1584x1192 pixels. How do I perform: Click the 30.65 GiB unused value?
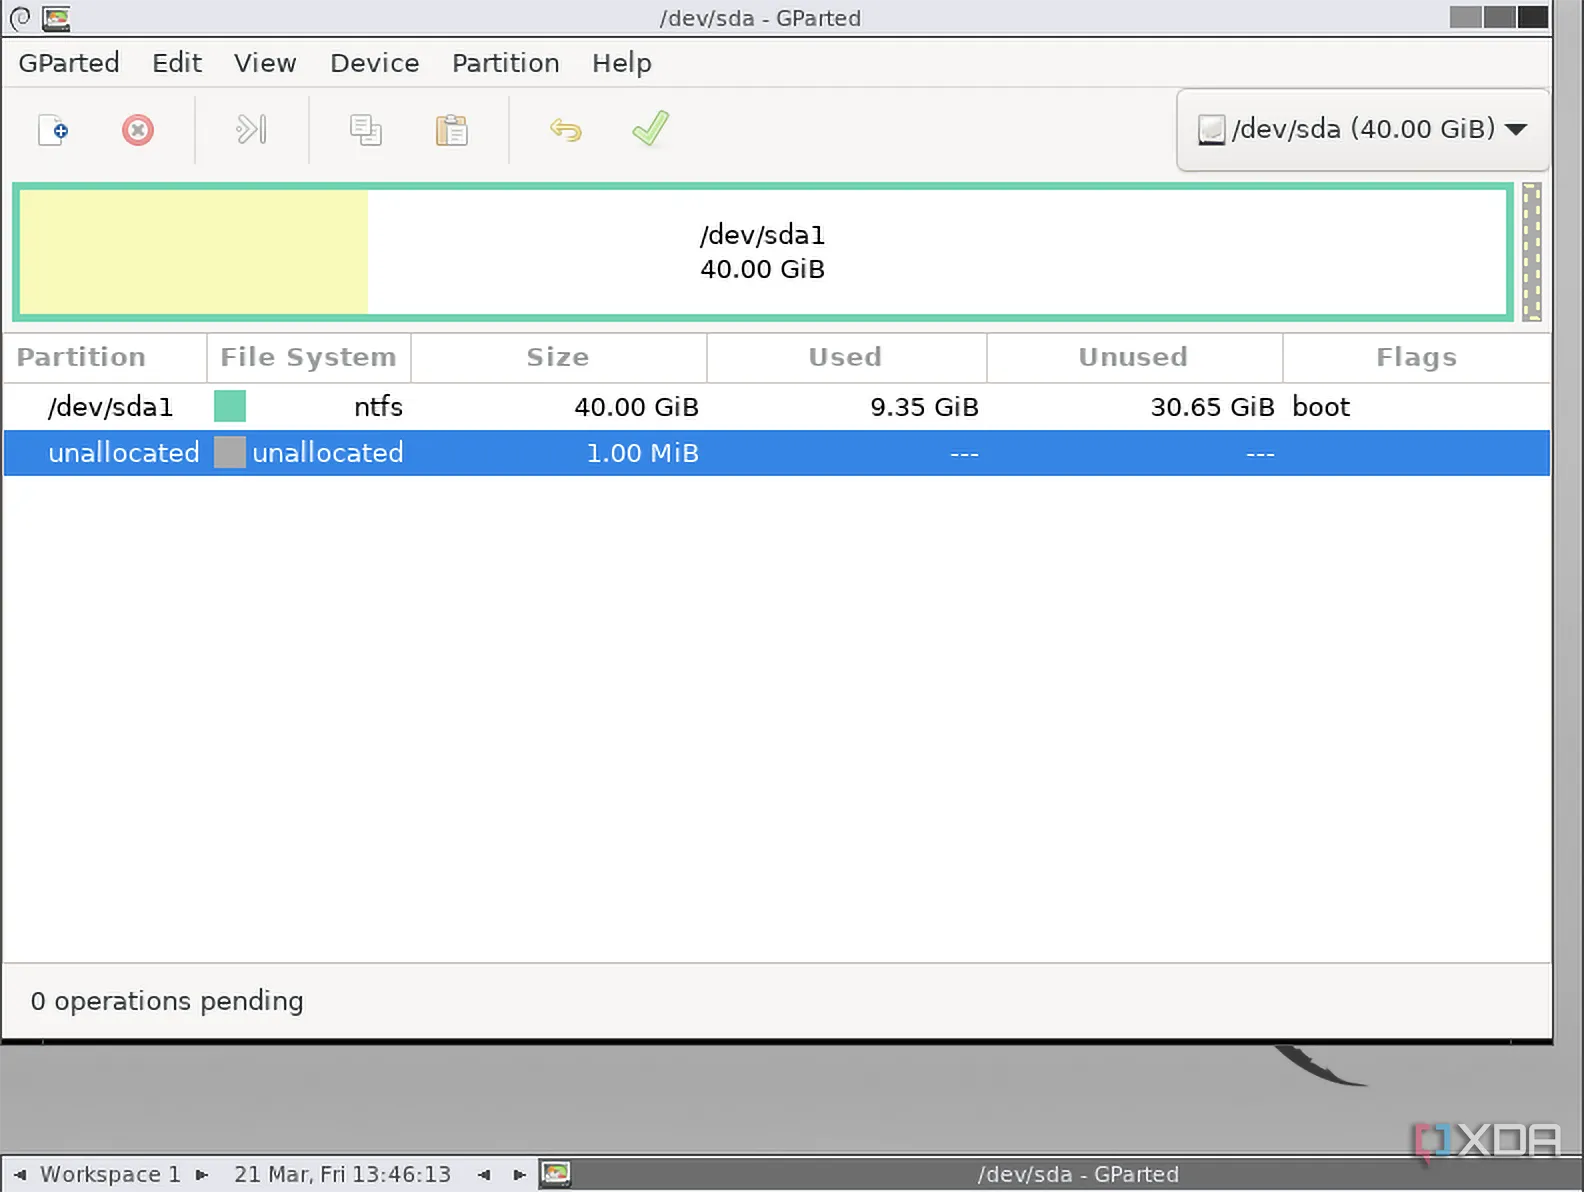click(1212, 407)
